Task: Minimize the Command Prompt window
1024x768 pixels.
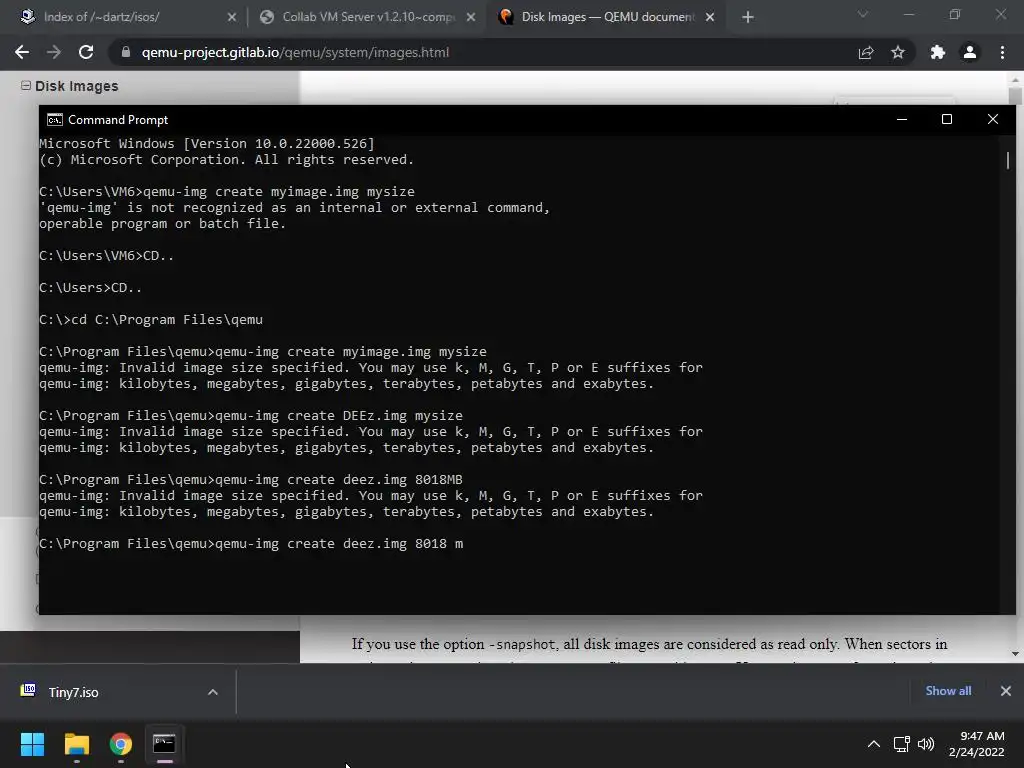Action: pyautogui.click(x=902, y=120)
